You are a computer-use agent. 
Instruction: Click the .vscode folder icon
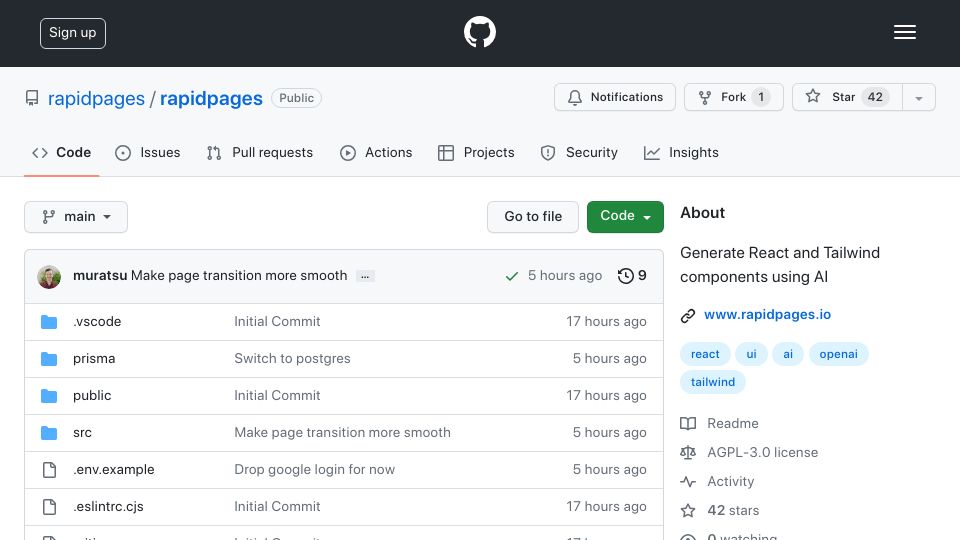click(x=49, y=322)
